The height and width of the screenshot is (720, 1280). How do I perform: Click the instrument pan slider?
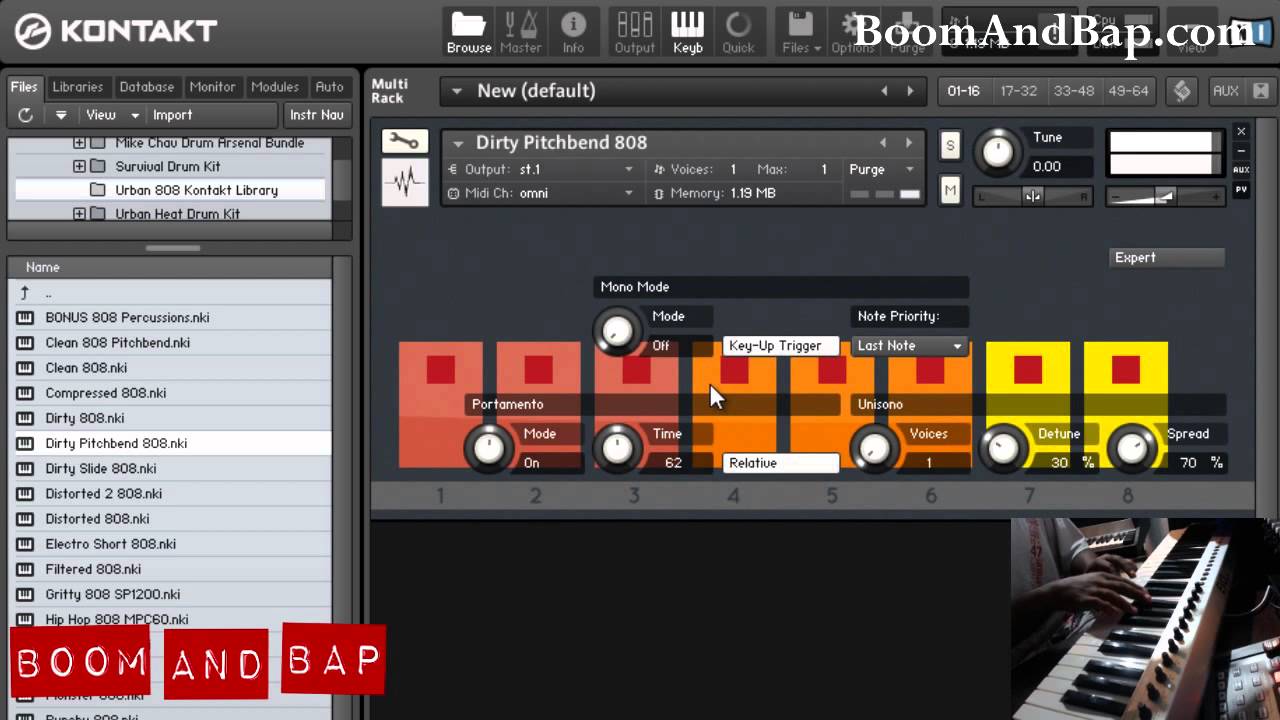pyautogui.click(x=1032, y=196)
